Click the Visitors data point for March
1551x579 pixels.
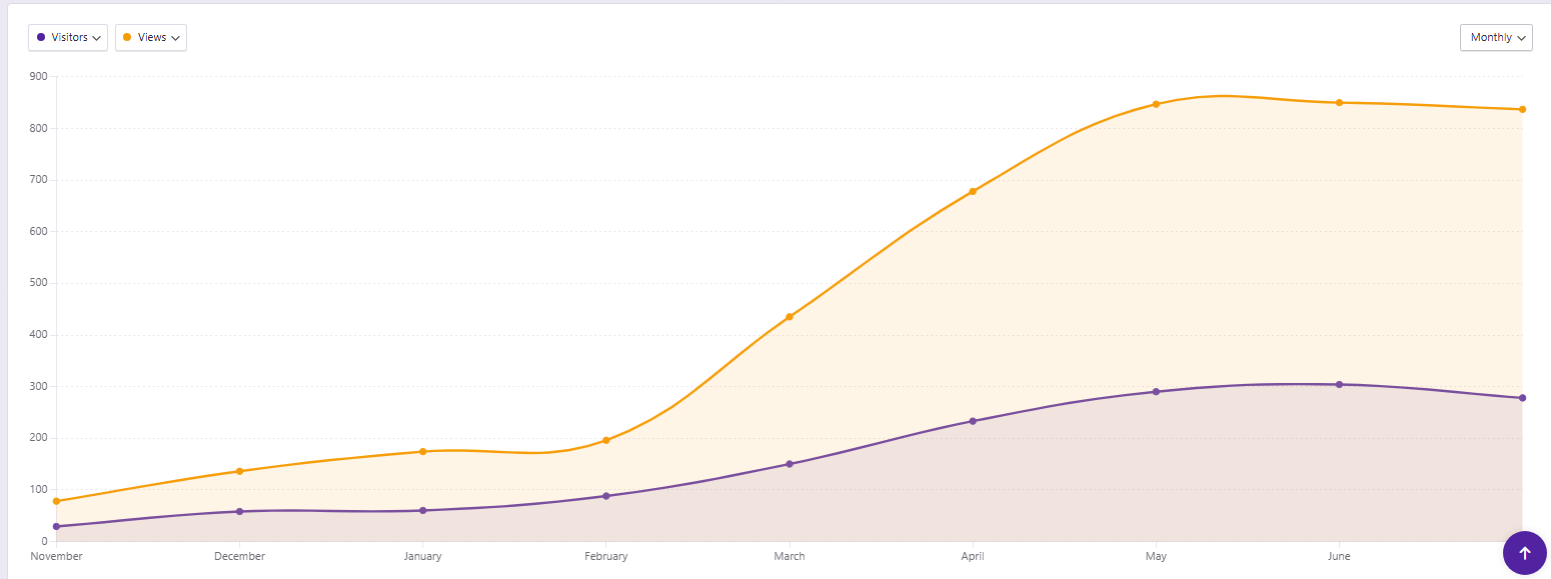[789, 464]
